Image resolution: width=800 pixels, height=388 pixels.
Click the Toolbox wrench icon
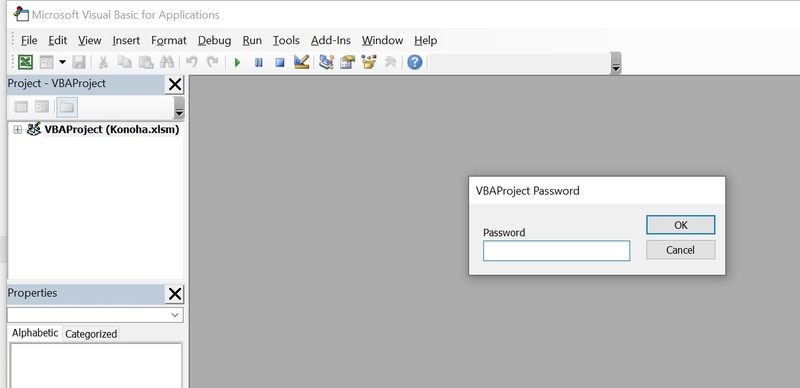coord(390,62)
